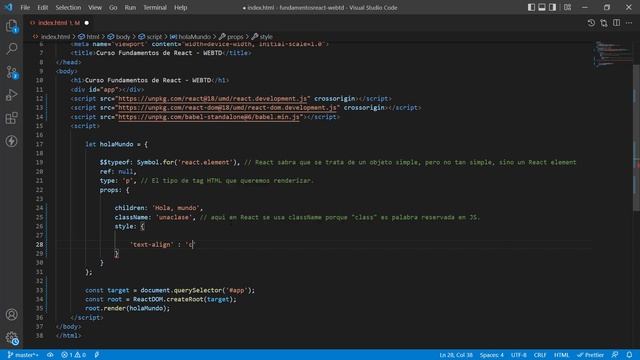Change end of line sequence CRLF
The image size is (640, 360).
pyautogui.click(x=540, y=355)
